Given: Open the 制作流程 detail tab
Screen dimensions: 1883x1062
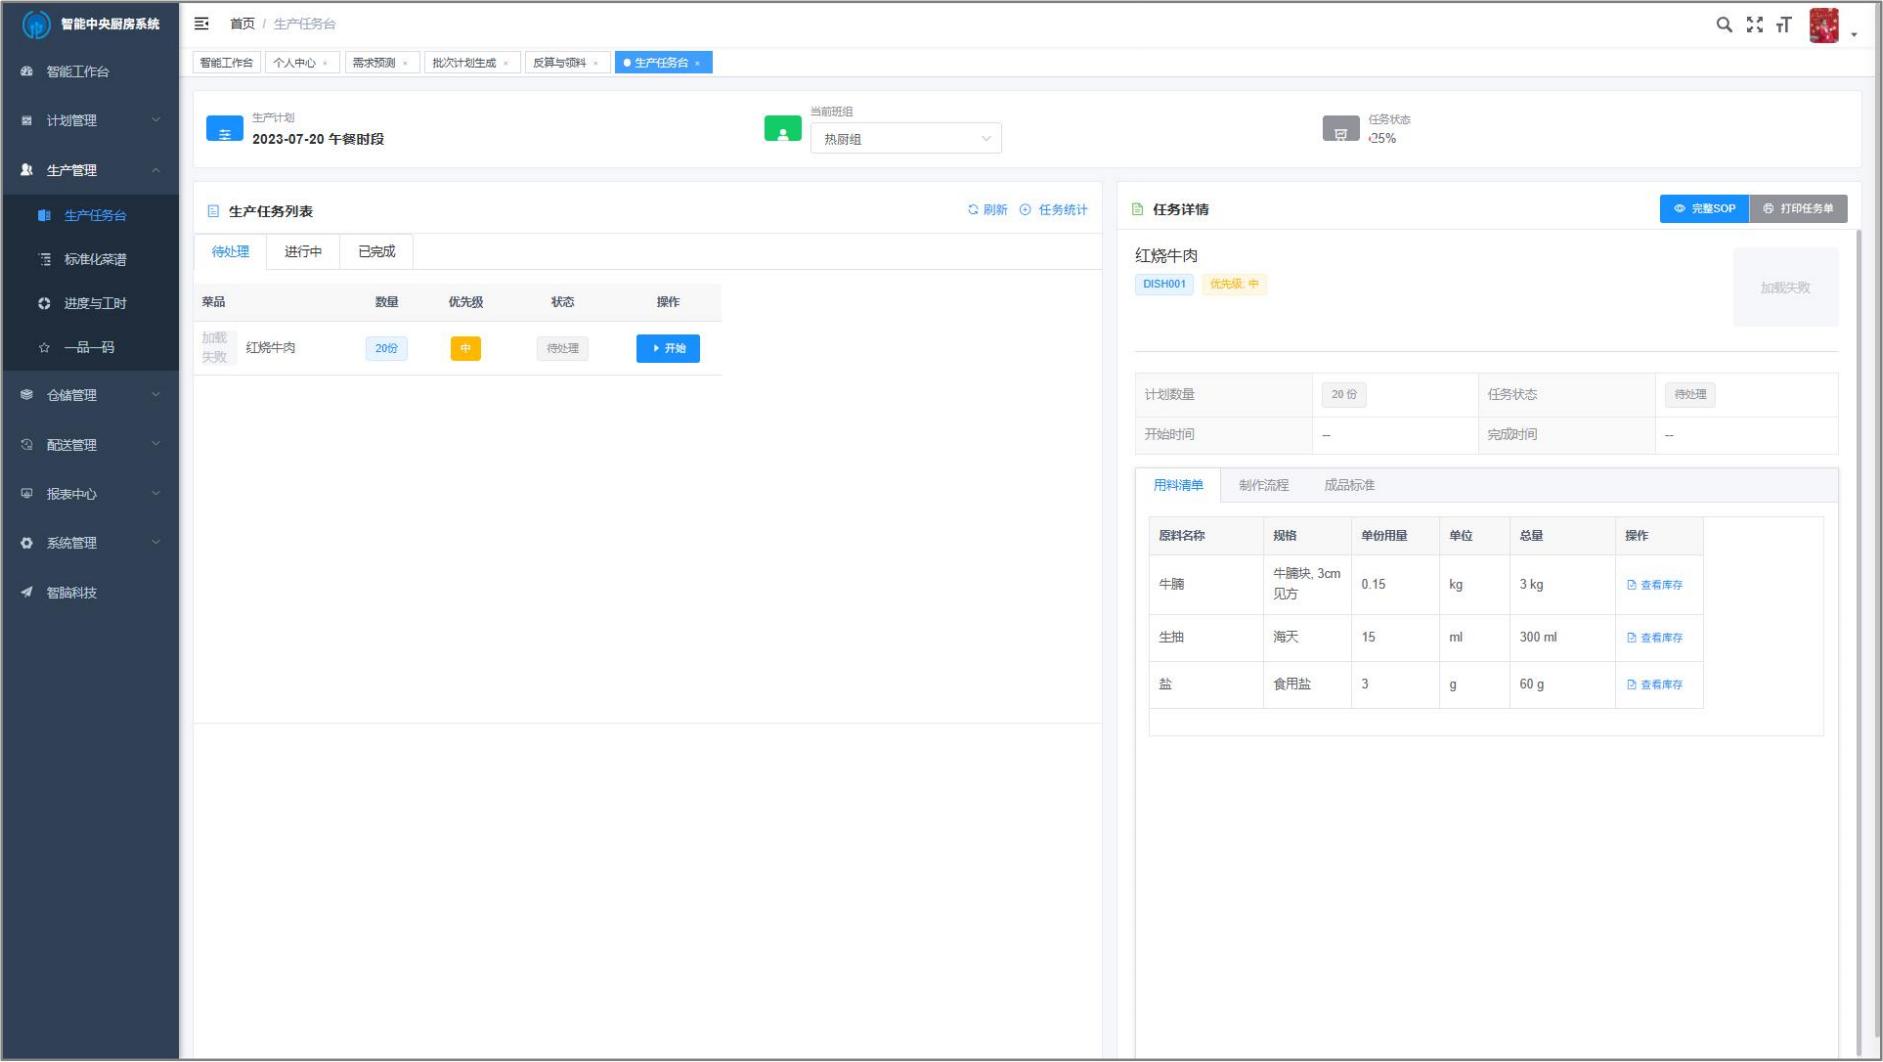Looking at the screenshot, I should point(1263,485).
